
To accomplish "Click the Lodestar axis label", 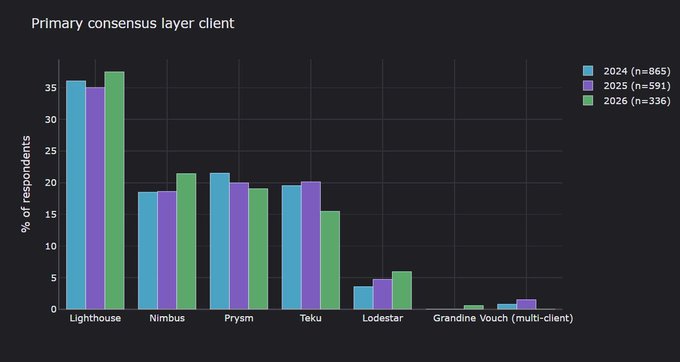I will point(382,318).
